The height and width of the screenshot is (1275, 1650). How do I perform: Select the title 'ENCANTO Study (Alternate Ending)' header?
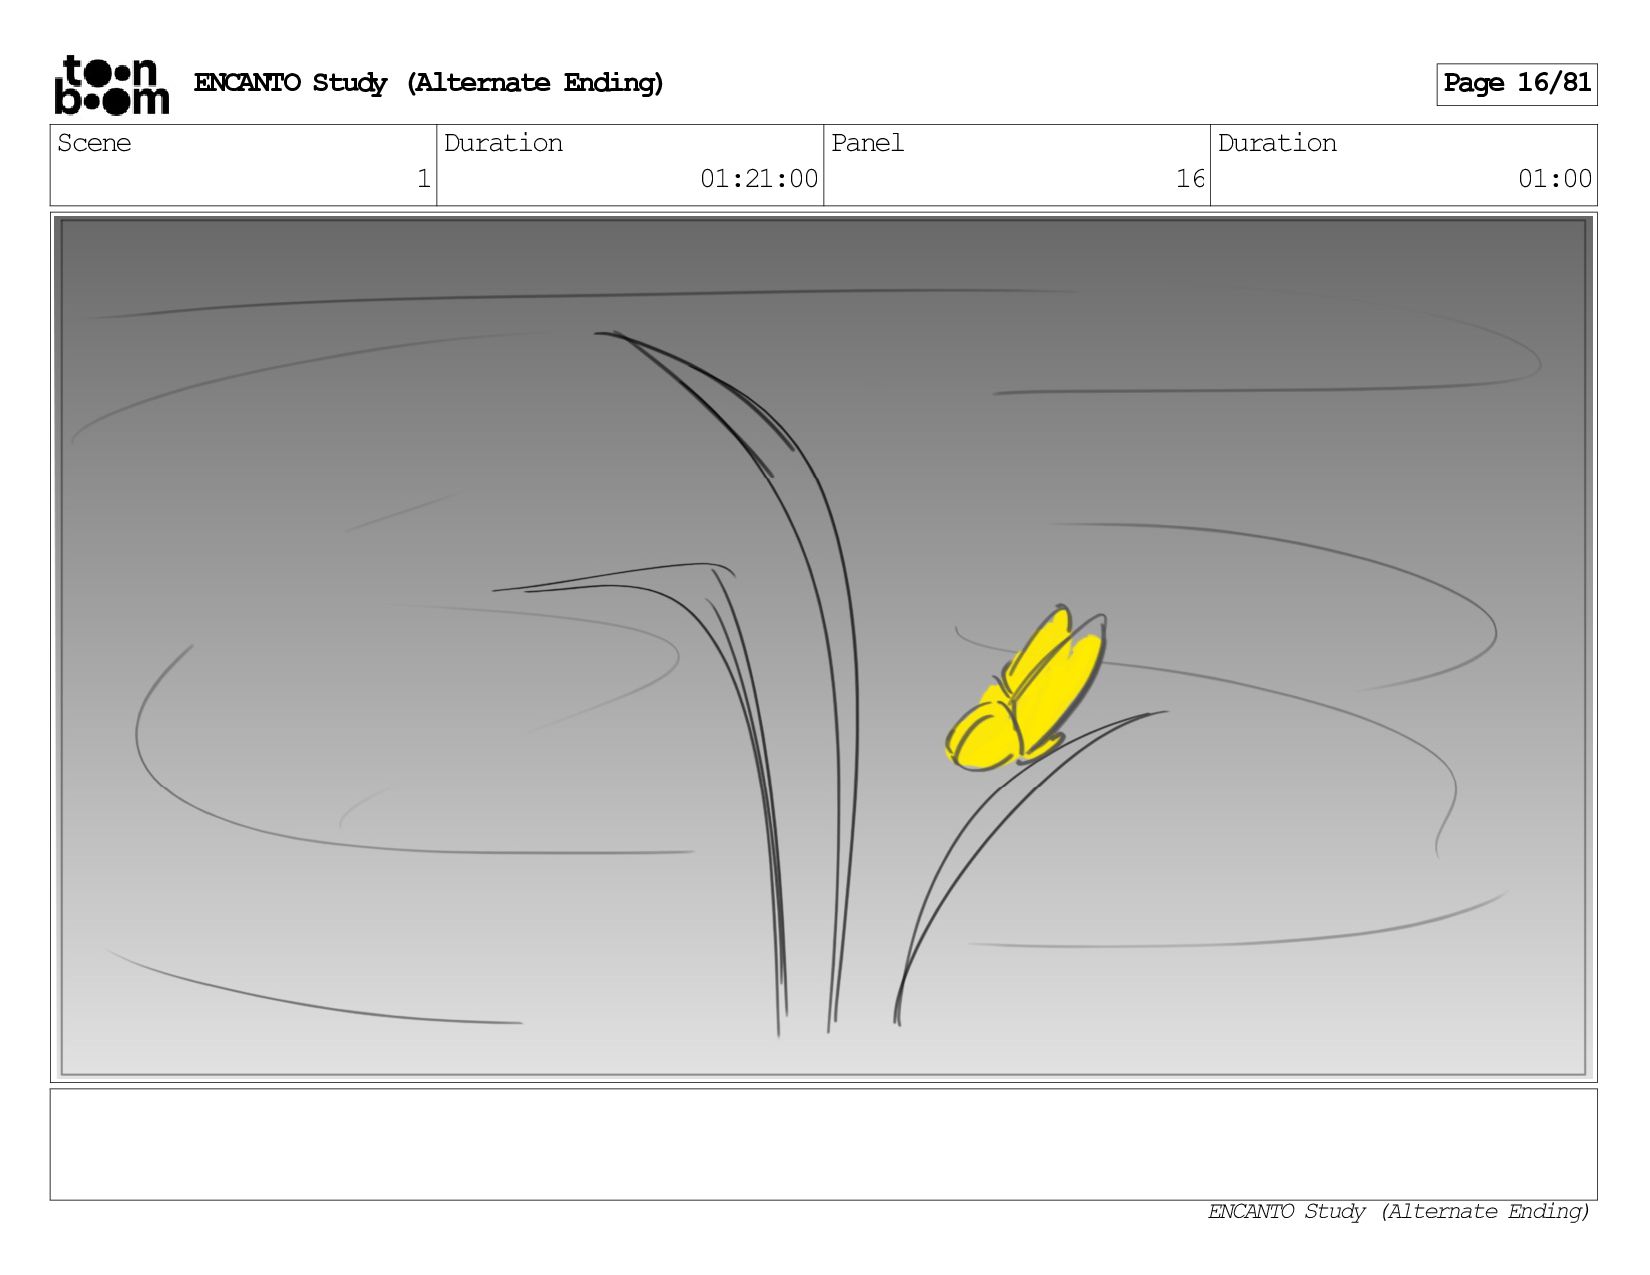tap(429, 83)
